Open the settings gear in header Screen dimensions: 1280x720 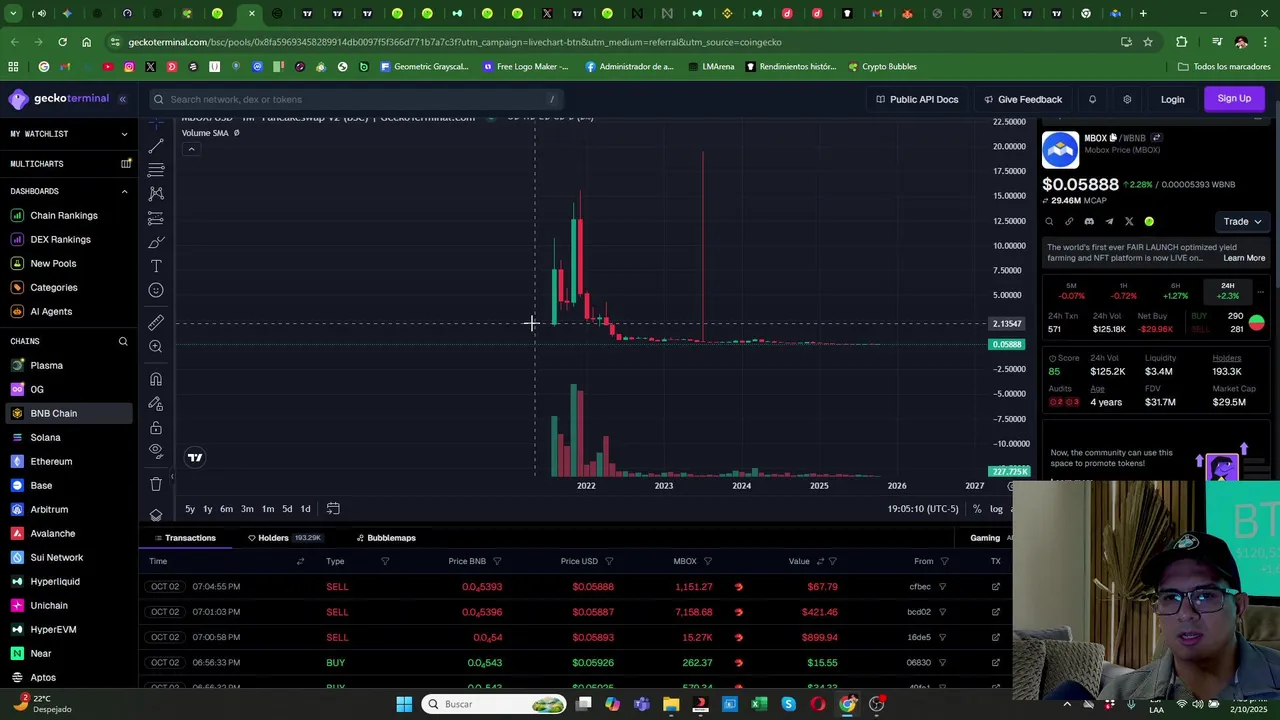1127,99
